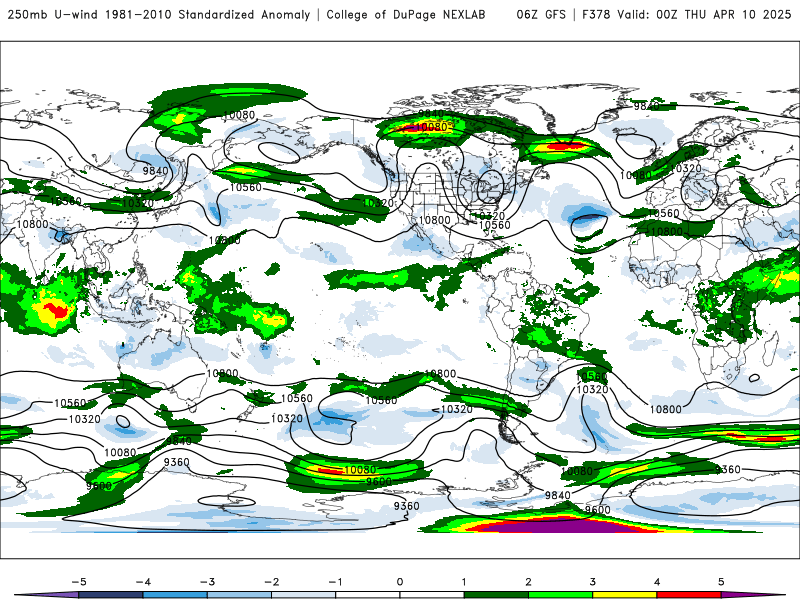Viewport: 800px width, 600px height.
Task: Click the "-5" colorbar label
Action: coord(79,582)
